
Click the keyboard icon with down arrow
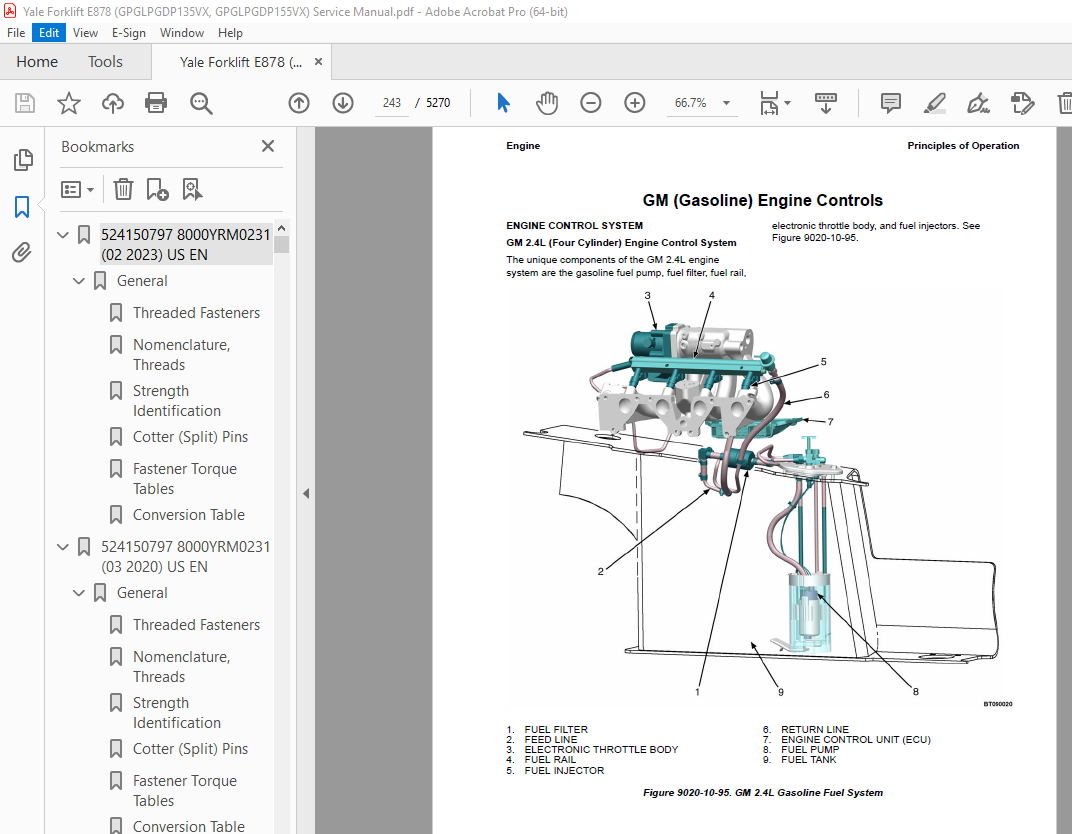826,103
